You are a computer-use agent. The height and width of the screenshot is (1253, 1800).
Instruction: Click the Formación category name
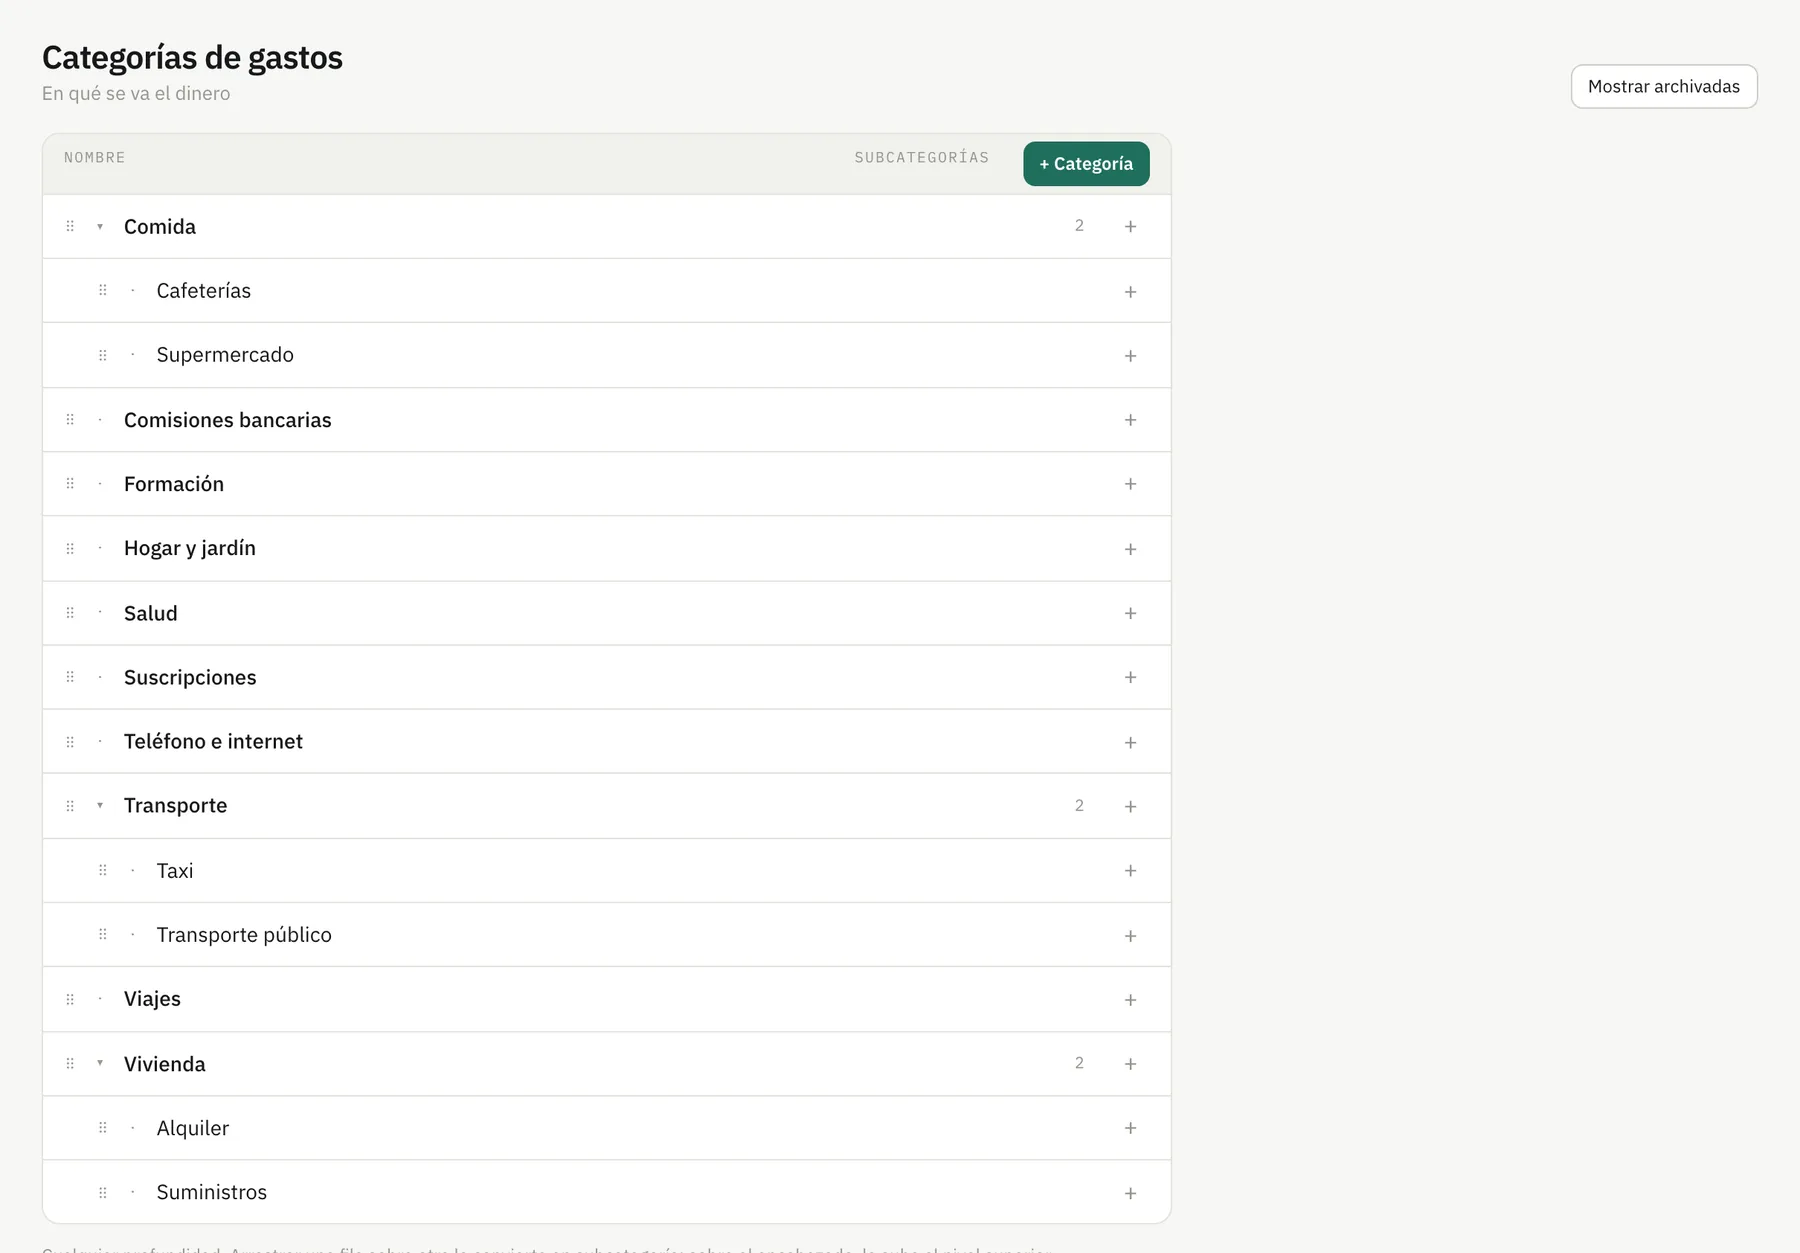[174, 484]
